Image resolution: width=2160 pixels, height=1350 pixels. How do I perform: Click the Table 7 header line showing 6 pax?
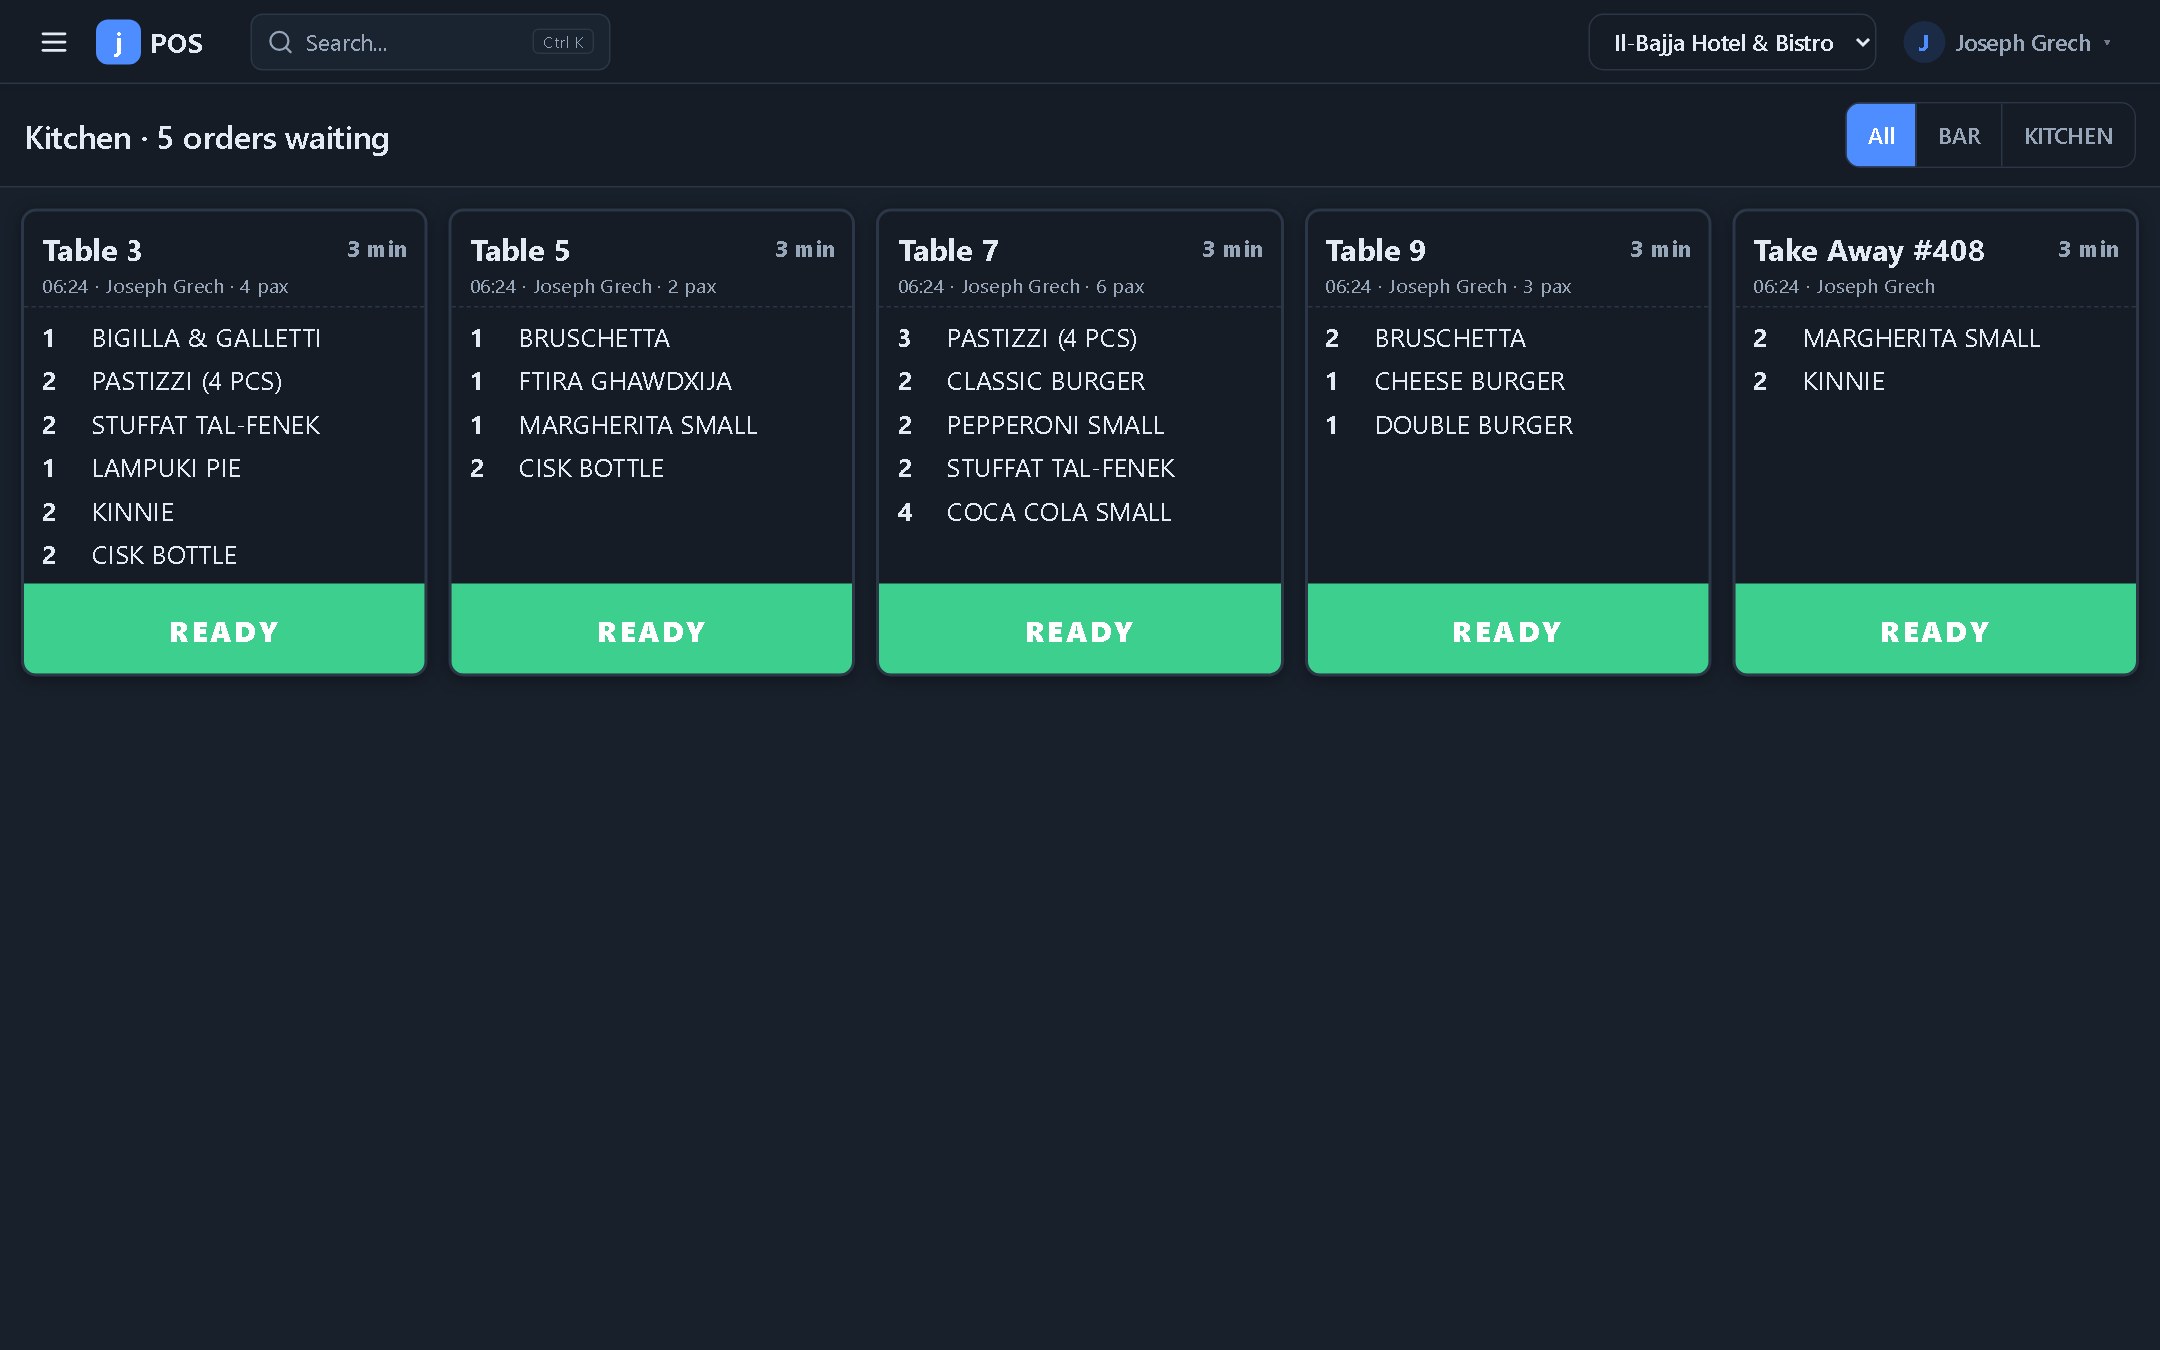click(1021, 286)
